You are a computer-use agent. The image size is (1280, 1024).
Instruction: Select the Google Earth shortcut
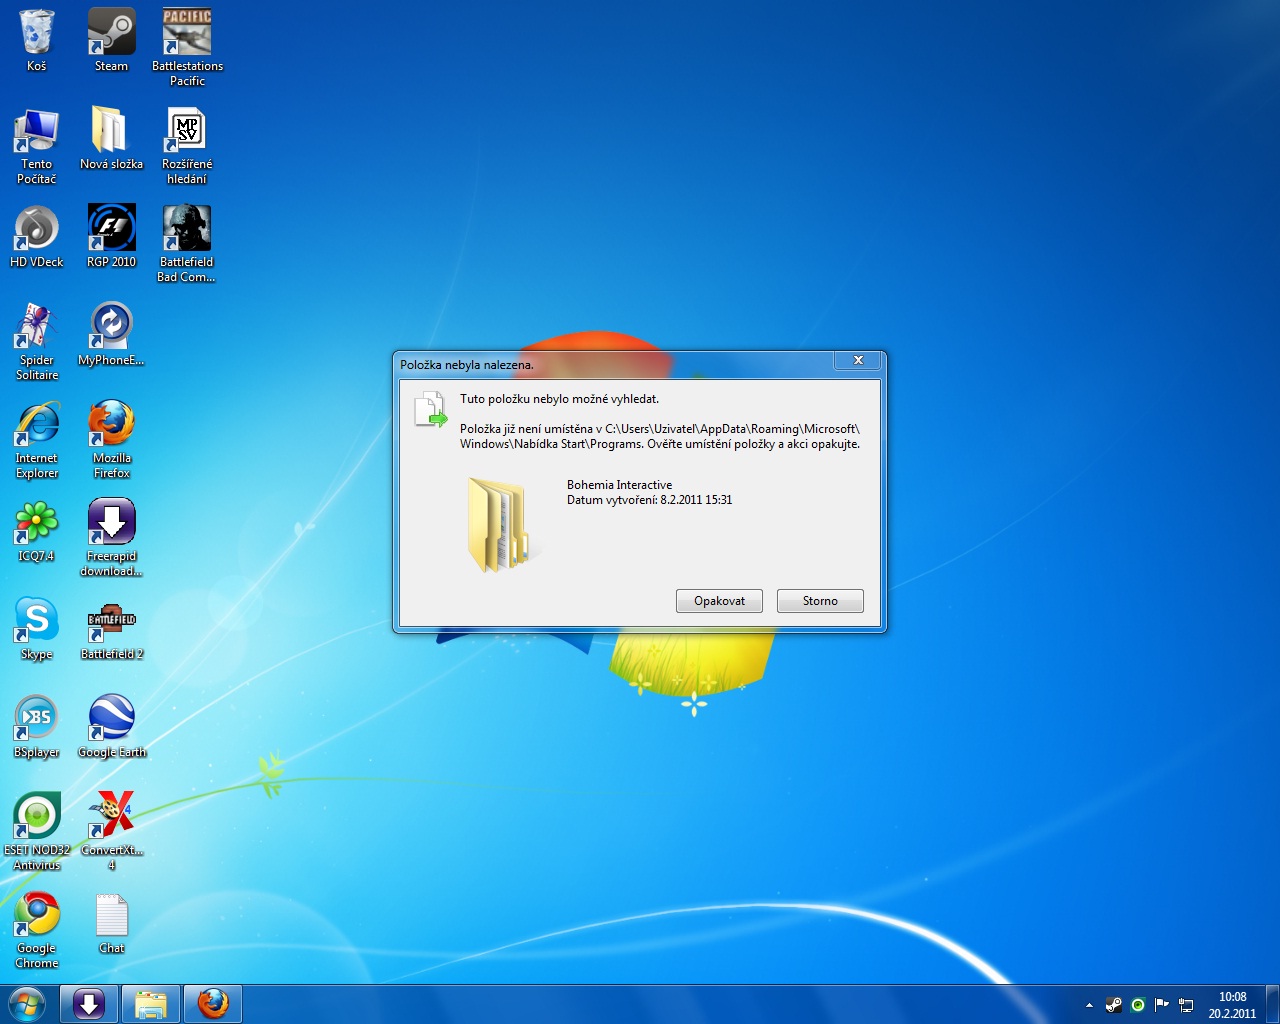coord(111,726)
